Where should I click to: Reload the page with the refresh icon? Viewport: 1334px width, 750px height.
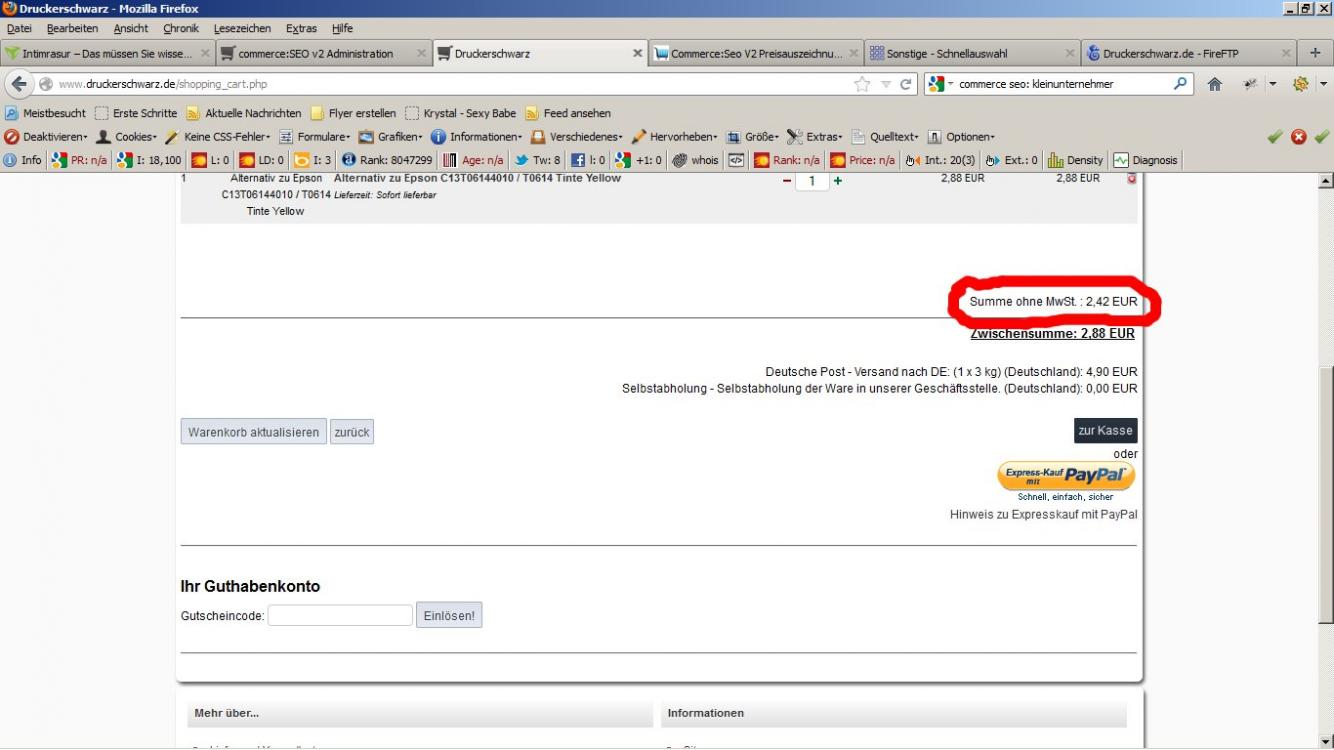(x=907, y=84)
